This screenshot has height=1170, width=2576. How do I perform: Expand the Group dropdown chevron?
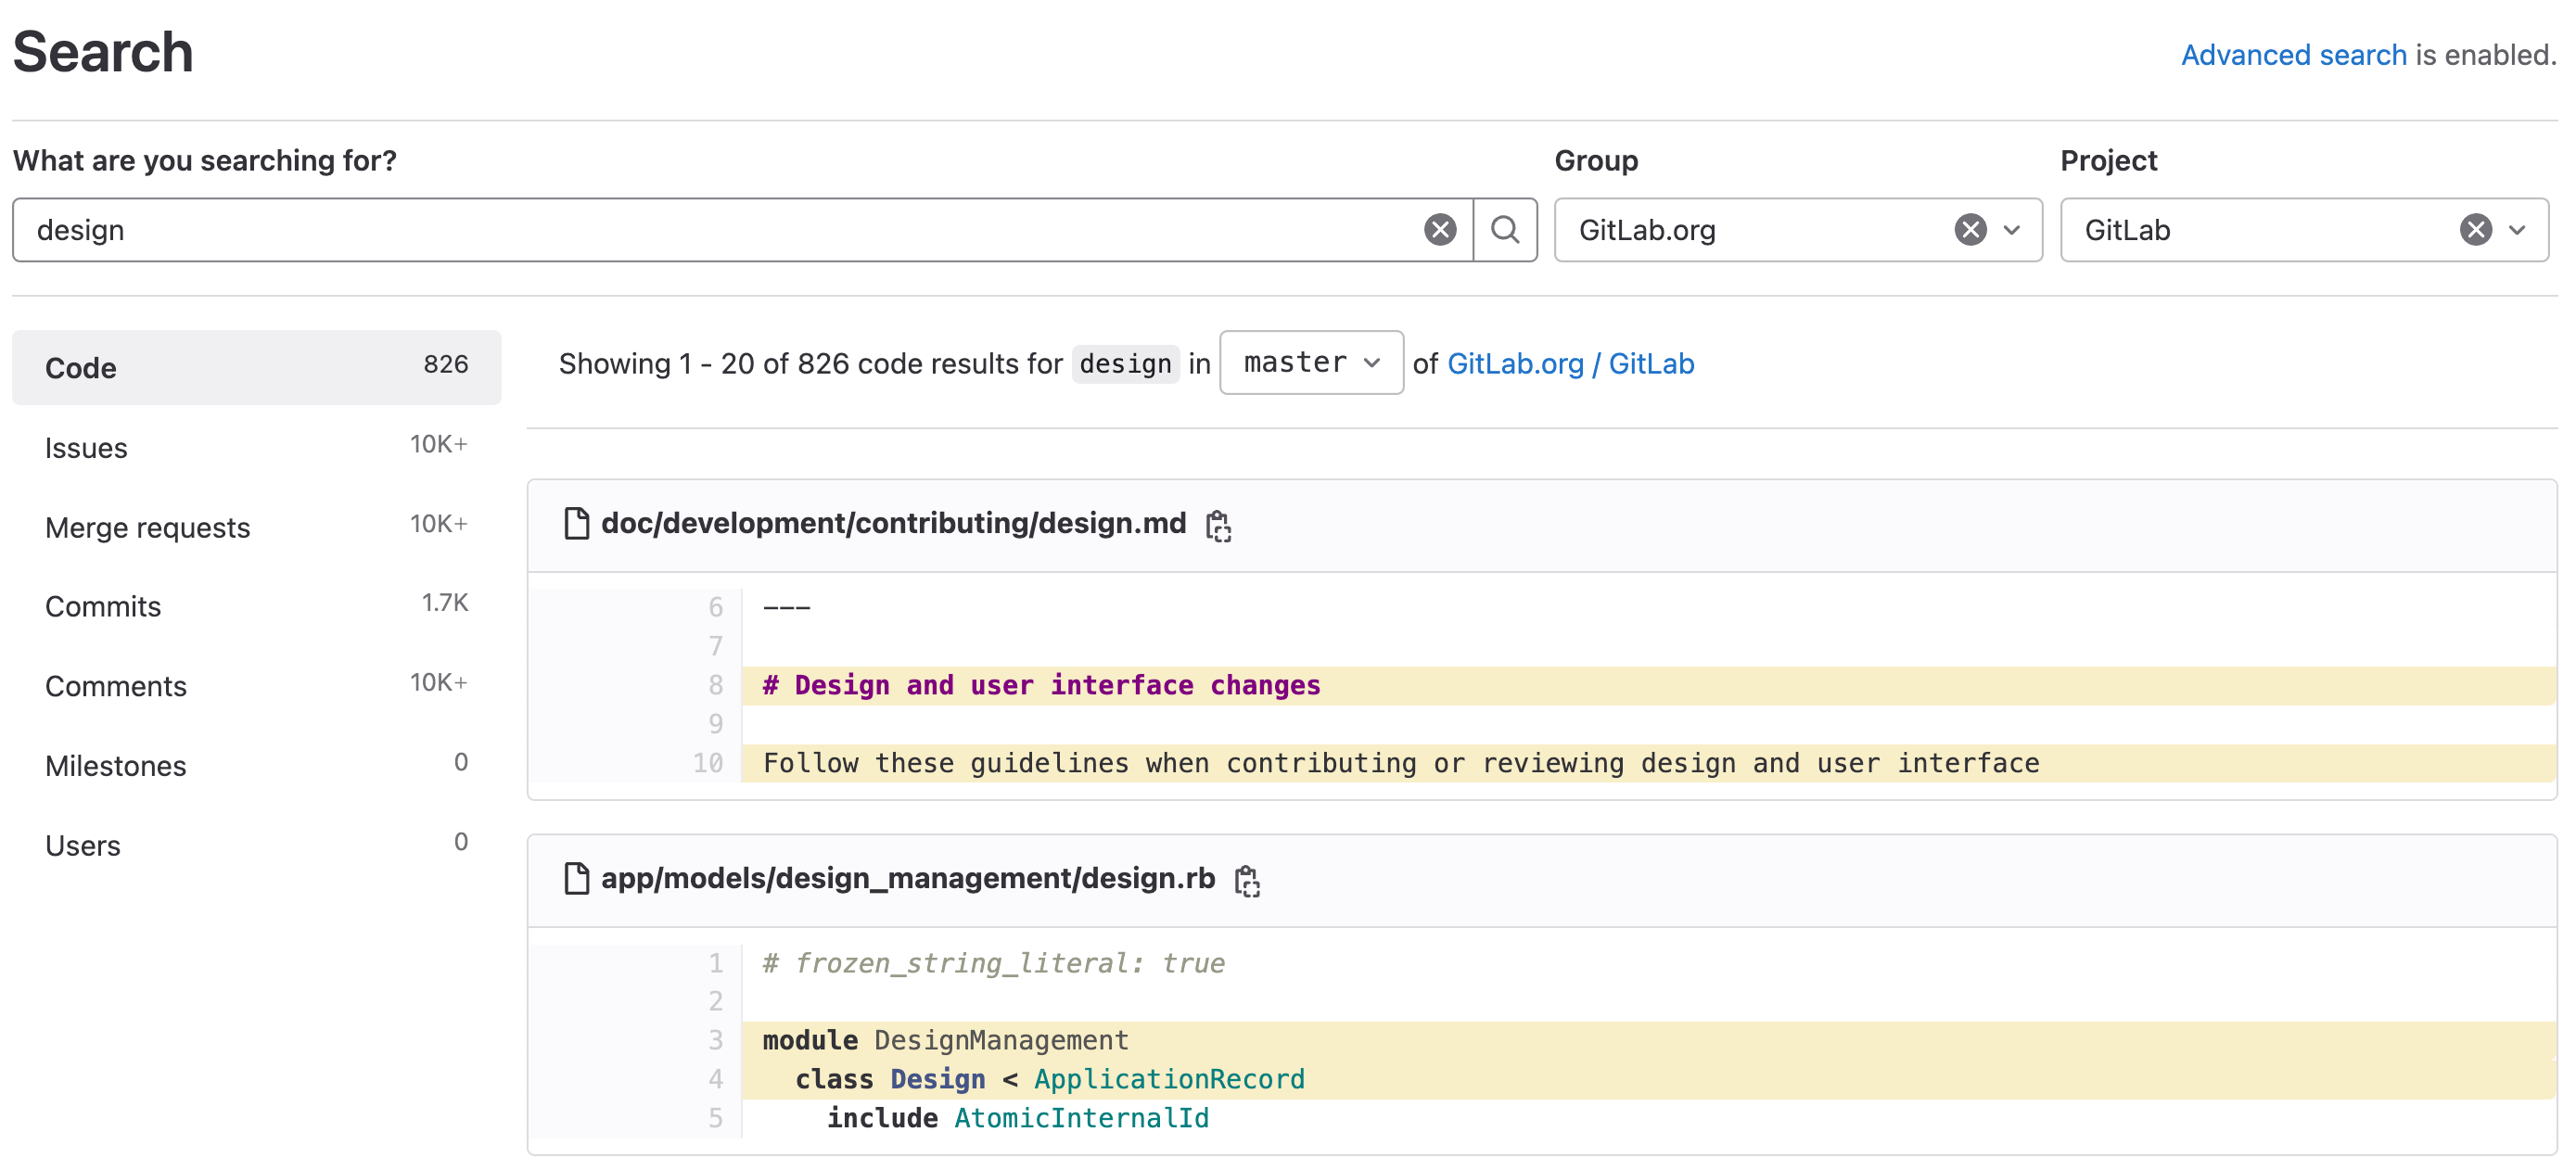click(2012, 230)
